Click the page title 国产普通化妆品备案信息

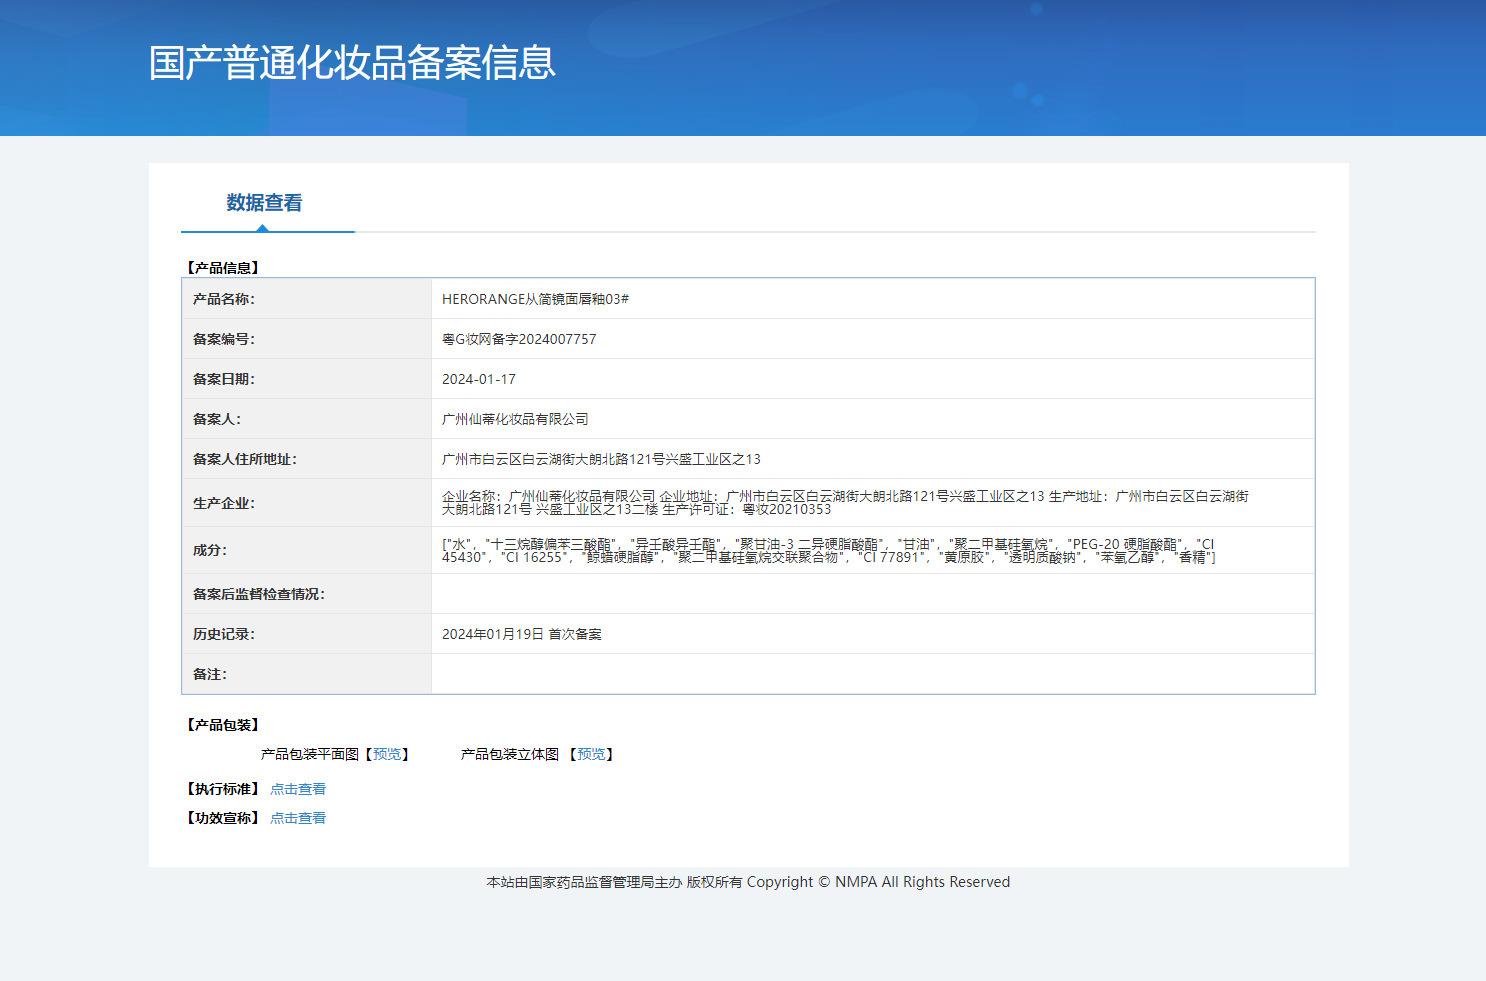point(352,63)
